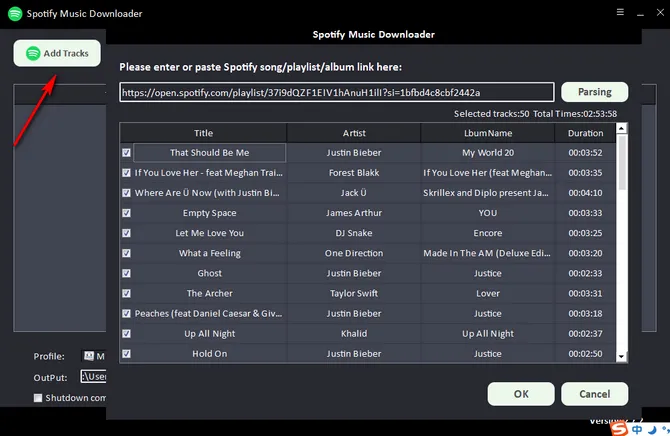This screenshot has height=436, width=670.
Task: Click the Parsing button
Action: (594, 92)
